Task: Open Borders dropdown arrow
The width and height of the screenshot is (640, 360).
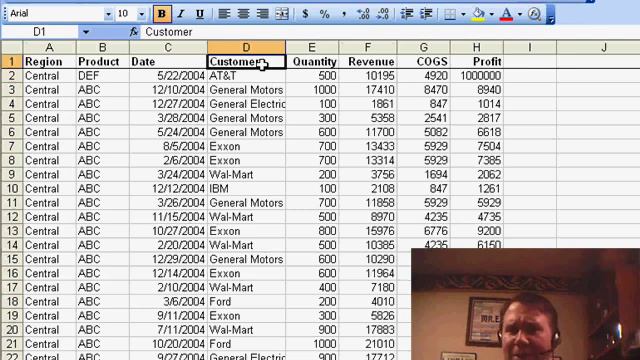Action: tap(463, 14)
